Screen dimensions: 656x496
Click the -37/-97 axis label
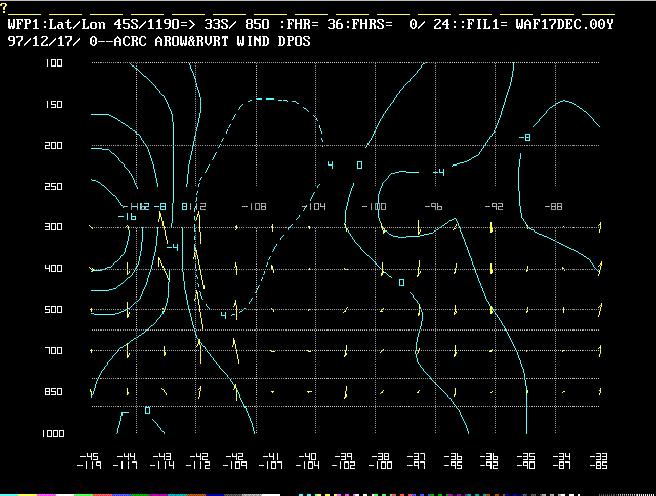click(417, 460)
